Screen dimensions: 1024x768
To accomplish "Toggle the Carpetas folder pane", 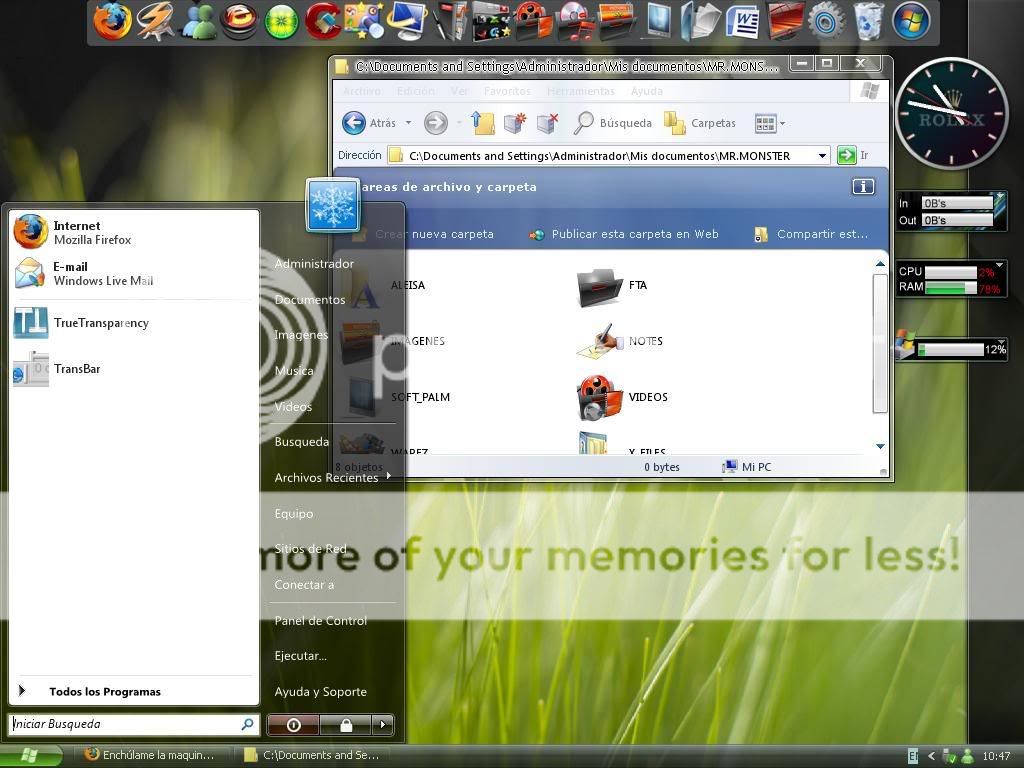I will point(700,123).
